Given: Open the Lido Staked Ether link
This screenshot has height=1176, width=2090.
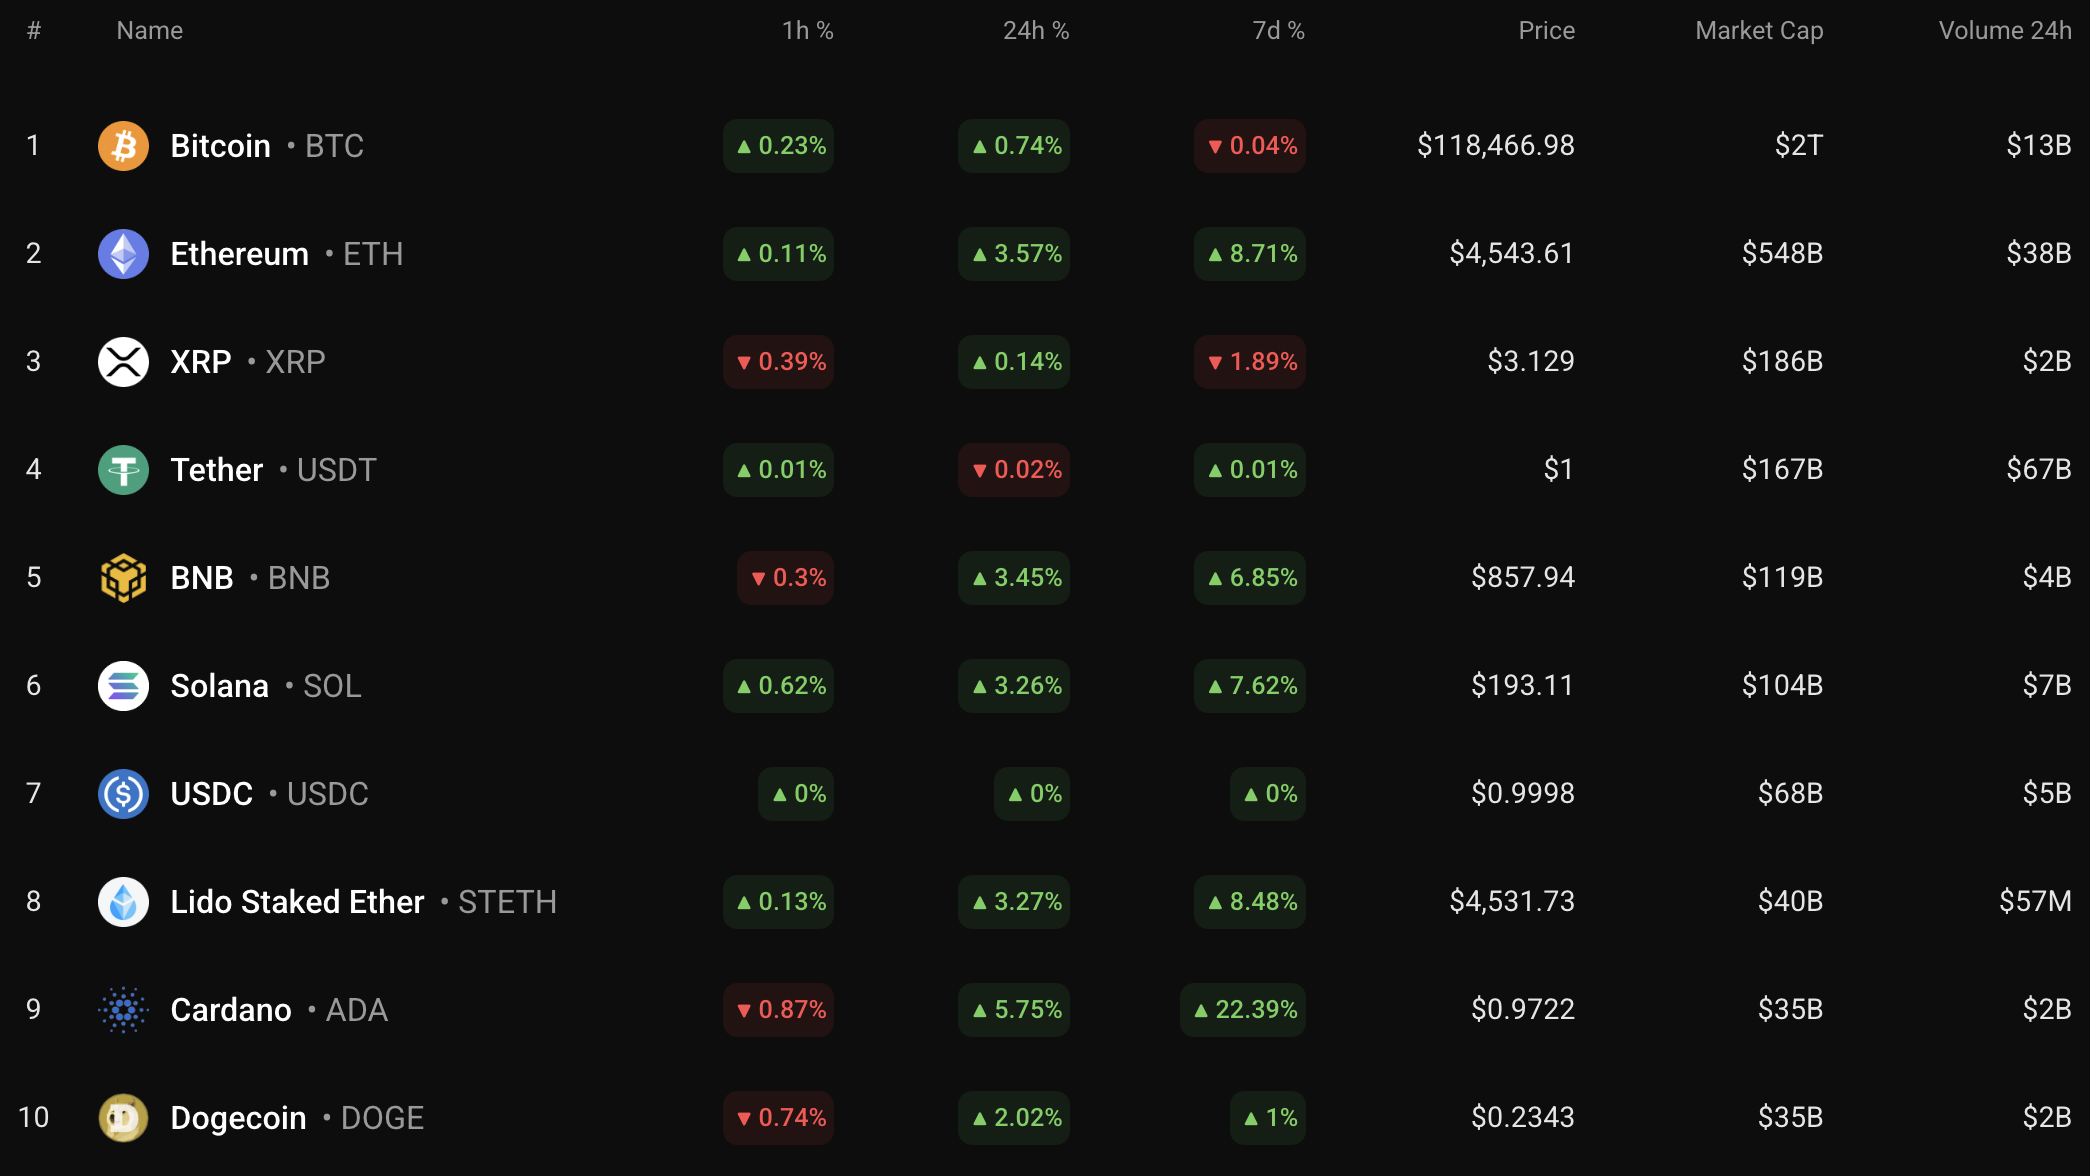Looking at the screenshot, I should click(x=297, y=902).
